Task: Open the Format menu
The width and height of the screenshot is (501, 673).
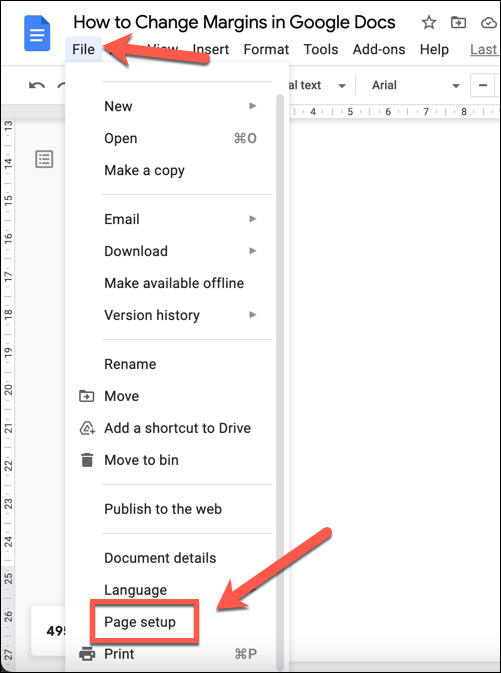Action: 266,50
